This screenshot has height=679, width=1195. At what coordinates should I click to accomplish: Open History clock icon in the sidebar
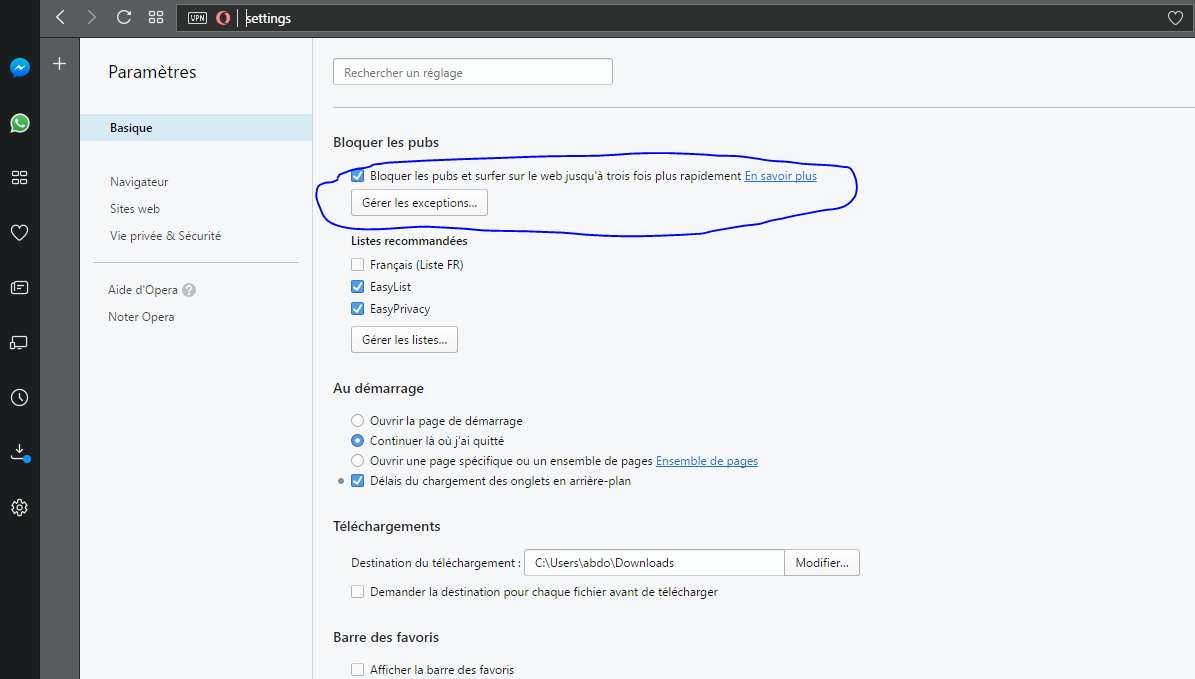tap(20, 398)
